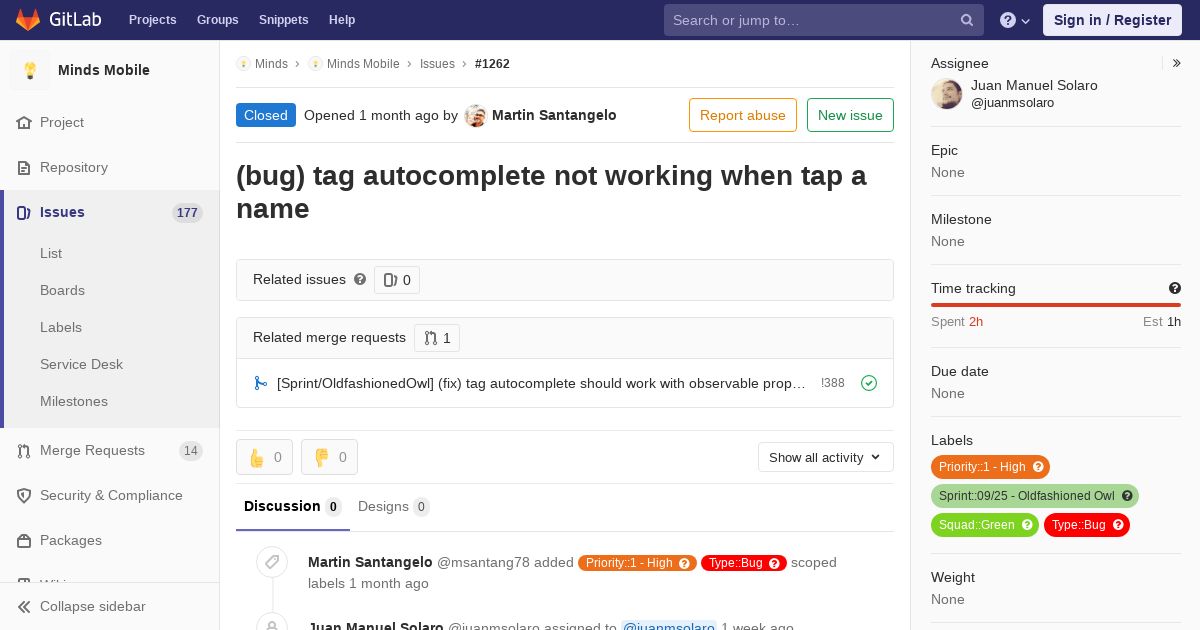
Task: Collapse sidebar using the double chevron
Action: click(24, 606)
